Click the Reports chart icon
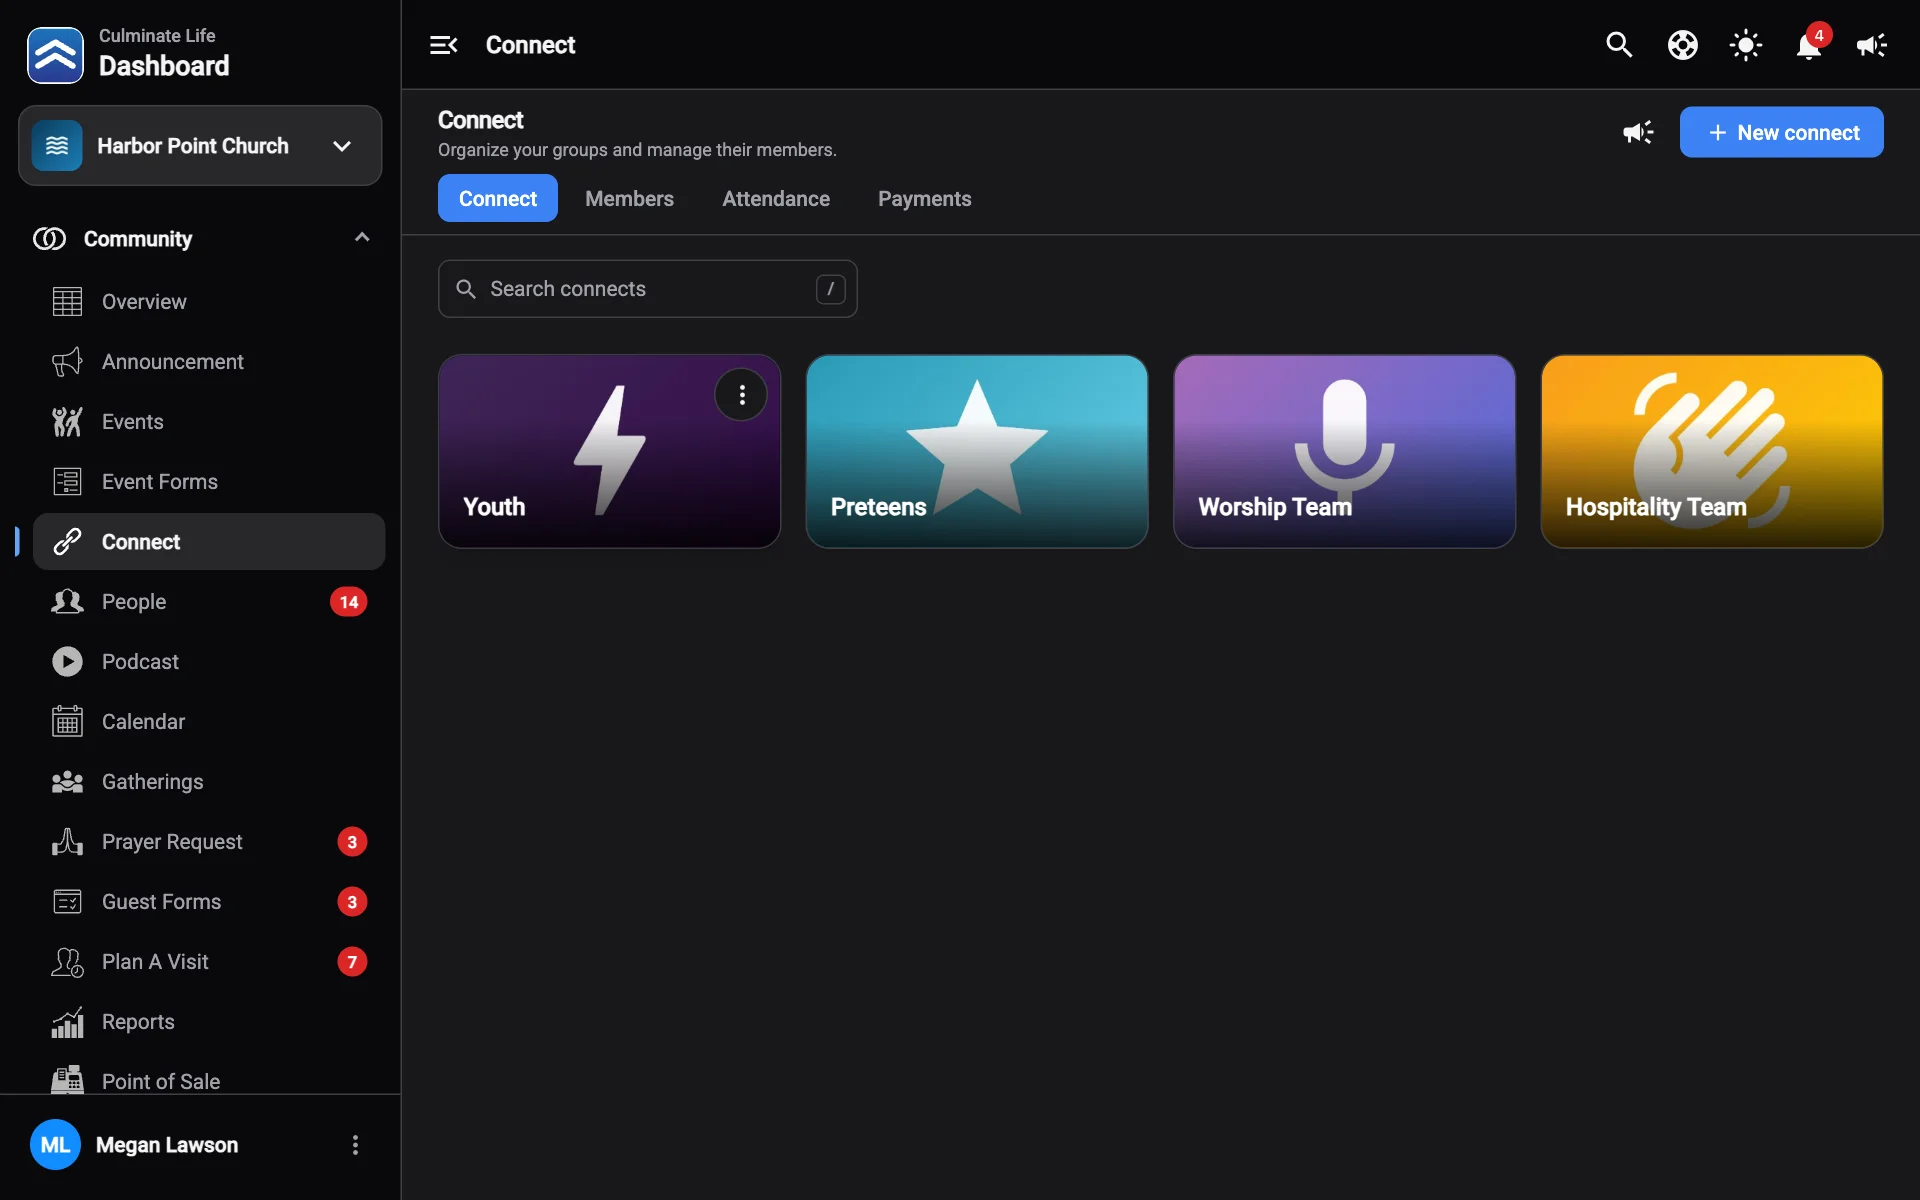The width and height of the screenshot is (1920, 1200). click(x=67, y=1021)
